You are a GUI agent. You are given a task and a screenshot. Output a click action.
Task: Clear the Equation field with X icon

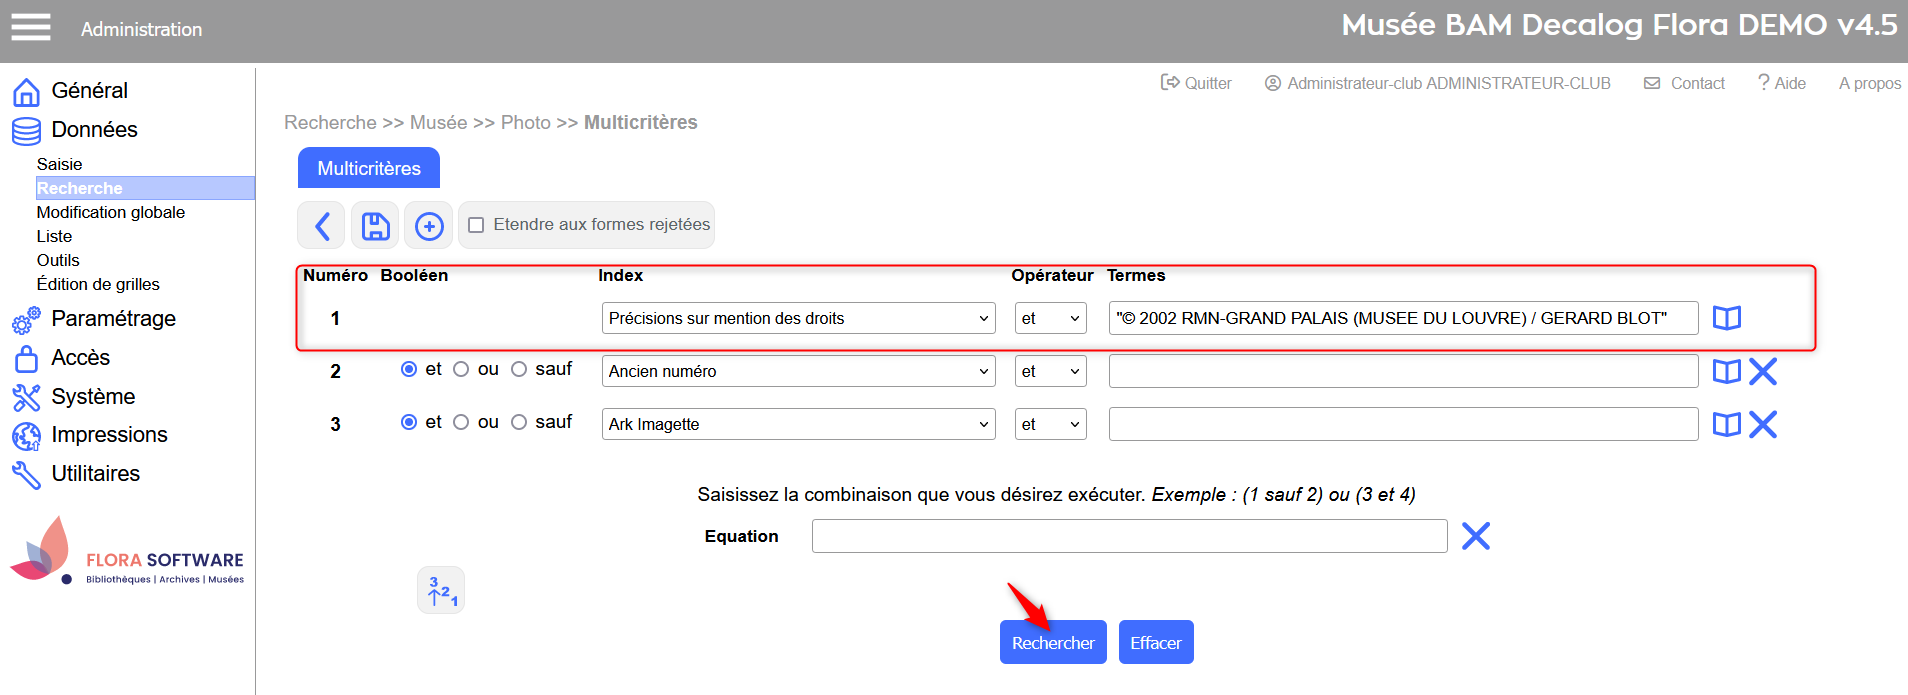(1475, 536)
